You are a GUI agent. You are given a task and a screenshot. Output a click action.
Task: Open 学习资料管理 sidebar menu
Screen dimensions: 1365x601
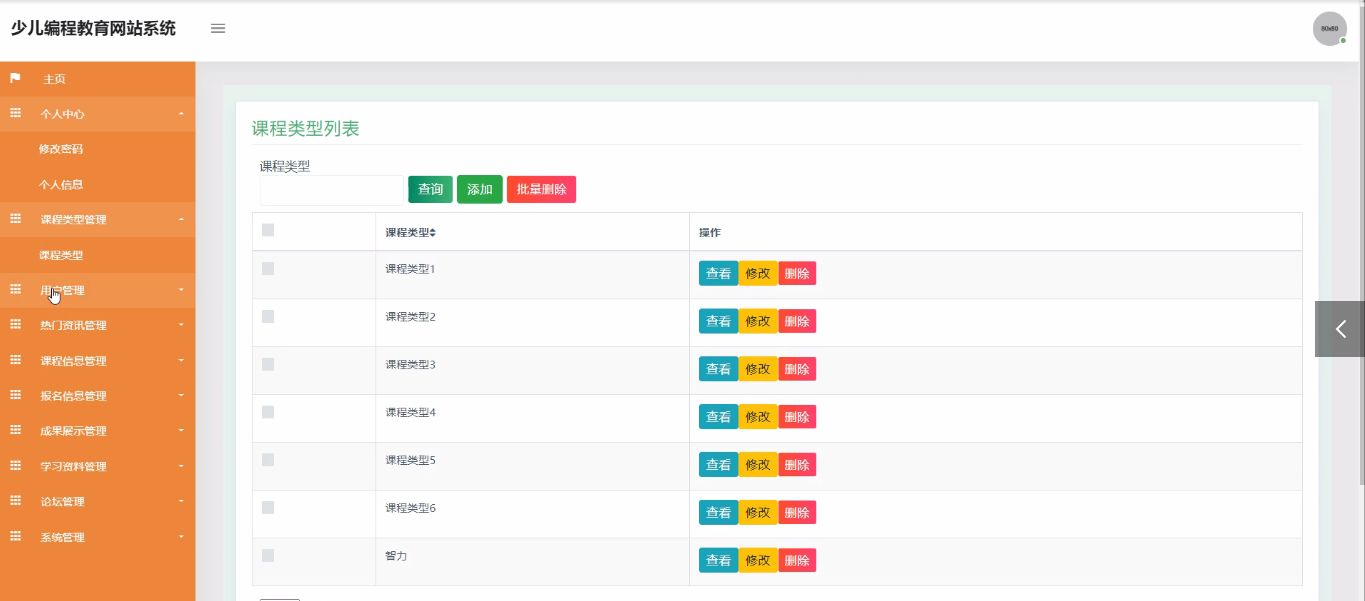97,466
